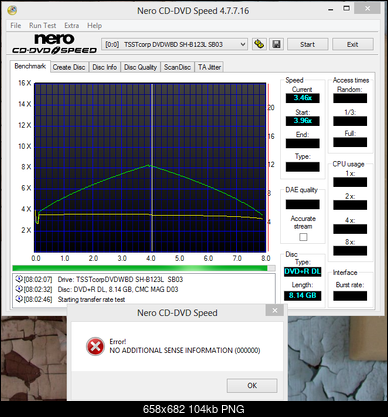Toggle the Accurate stream checkbox
388x417 pixels.
(303, 237)
